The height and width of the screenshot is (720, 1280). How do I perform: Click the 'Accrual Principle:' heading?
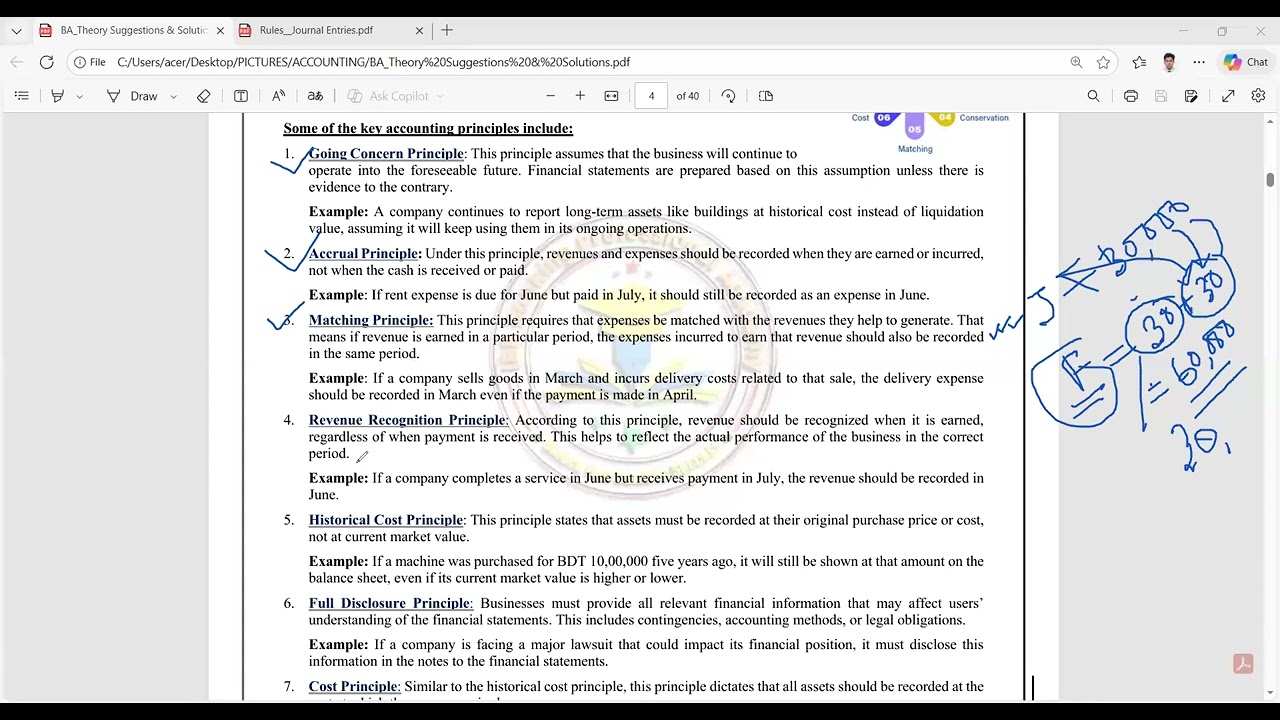click(x=365, y=254)
